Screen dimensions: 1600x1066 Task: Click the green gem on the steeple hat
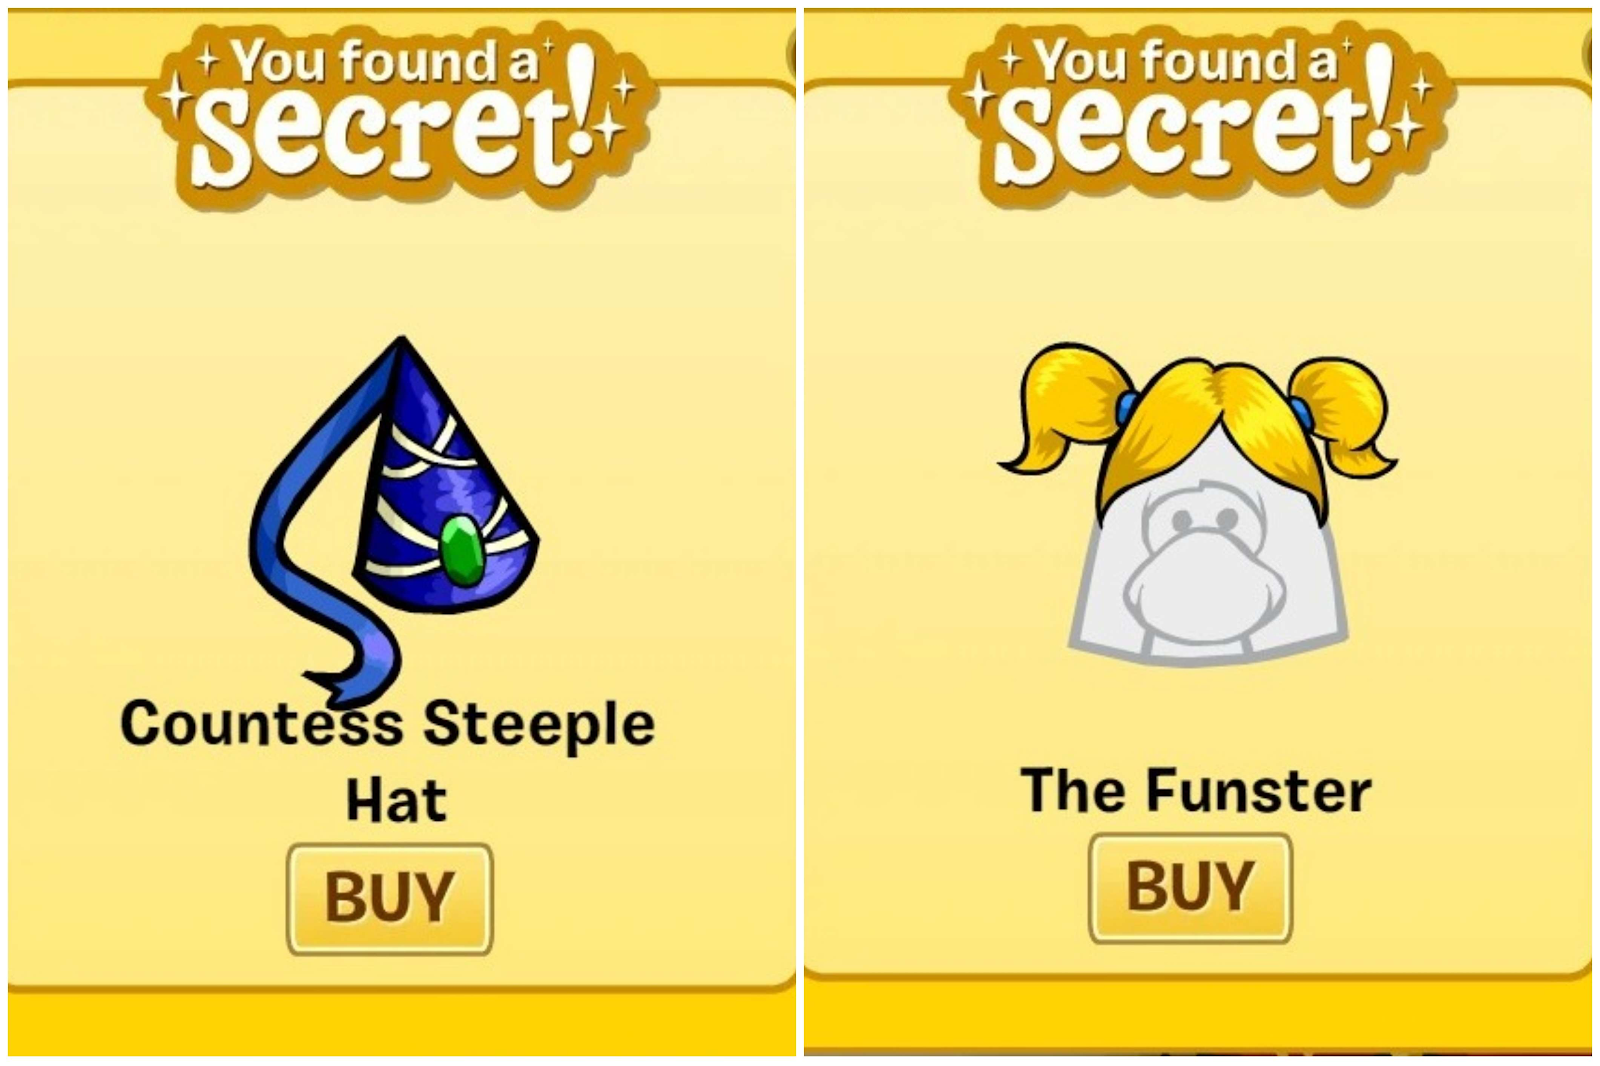coord(460,548)
